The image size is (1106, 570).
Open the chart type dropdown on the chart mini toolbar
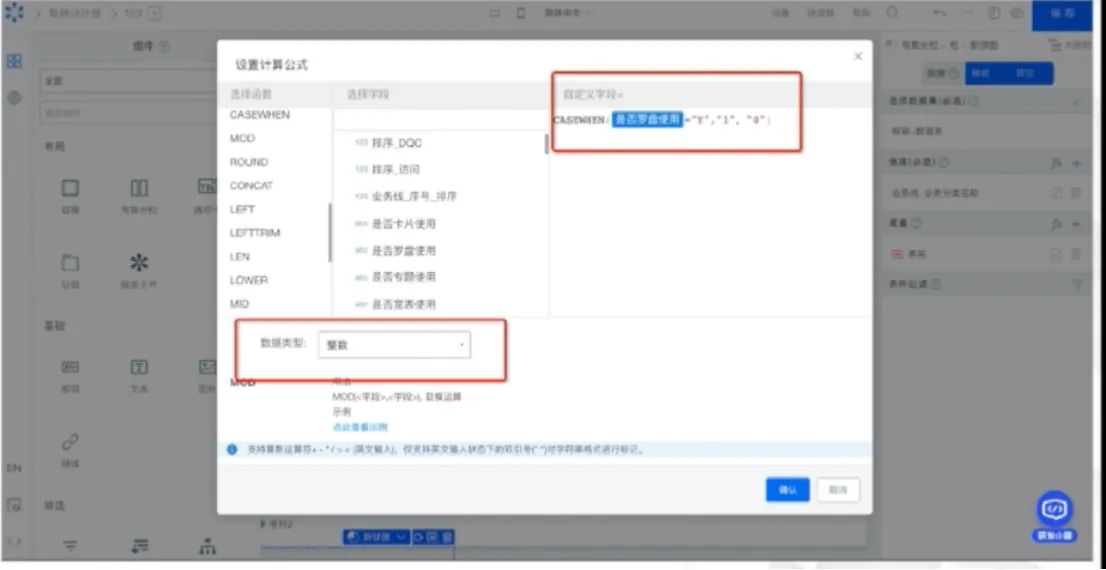[376, 537]
